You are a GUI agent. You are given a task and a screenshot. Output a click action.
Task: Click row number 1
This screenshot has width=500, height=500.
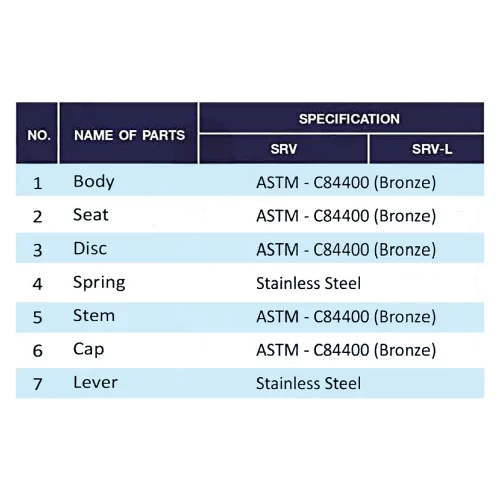click(38, 183)
